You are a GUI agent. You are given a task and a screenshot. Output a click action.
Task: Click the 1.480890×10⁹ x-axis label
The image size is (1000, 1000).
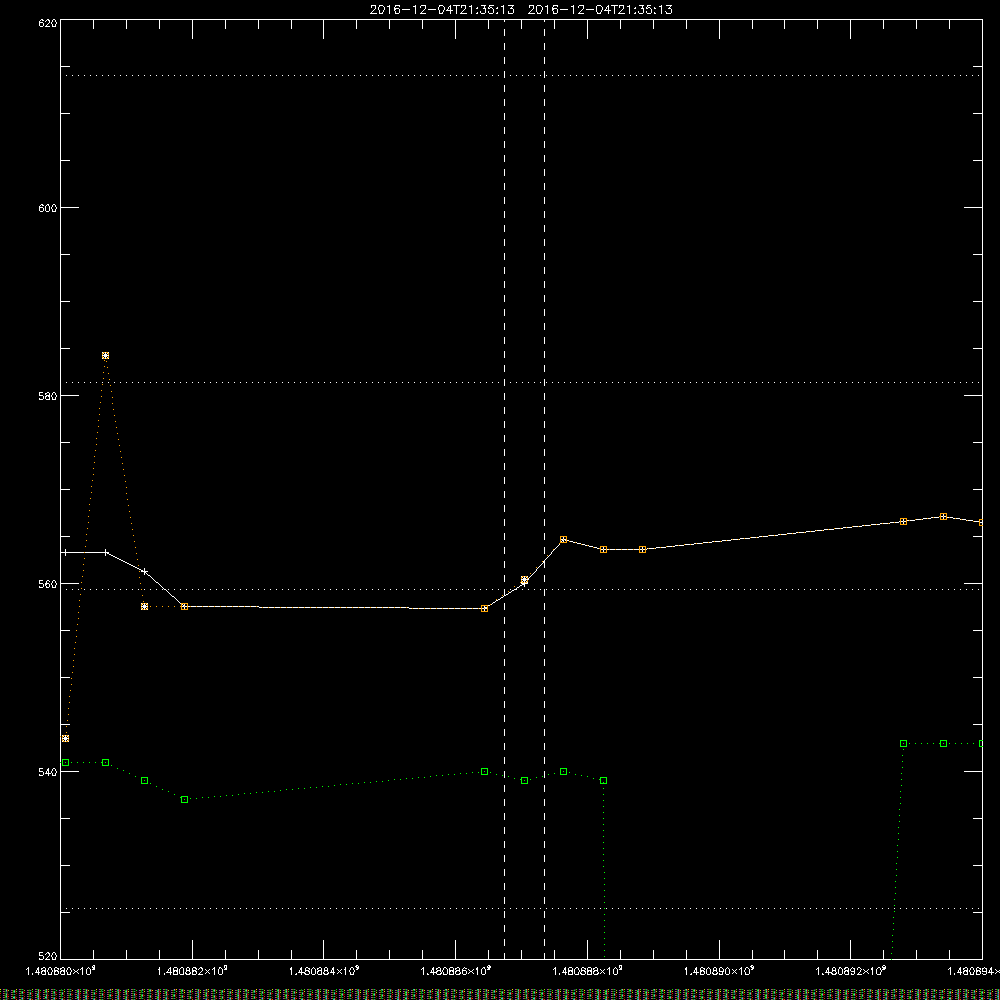click(x=719, y=971)
